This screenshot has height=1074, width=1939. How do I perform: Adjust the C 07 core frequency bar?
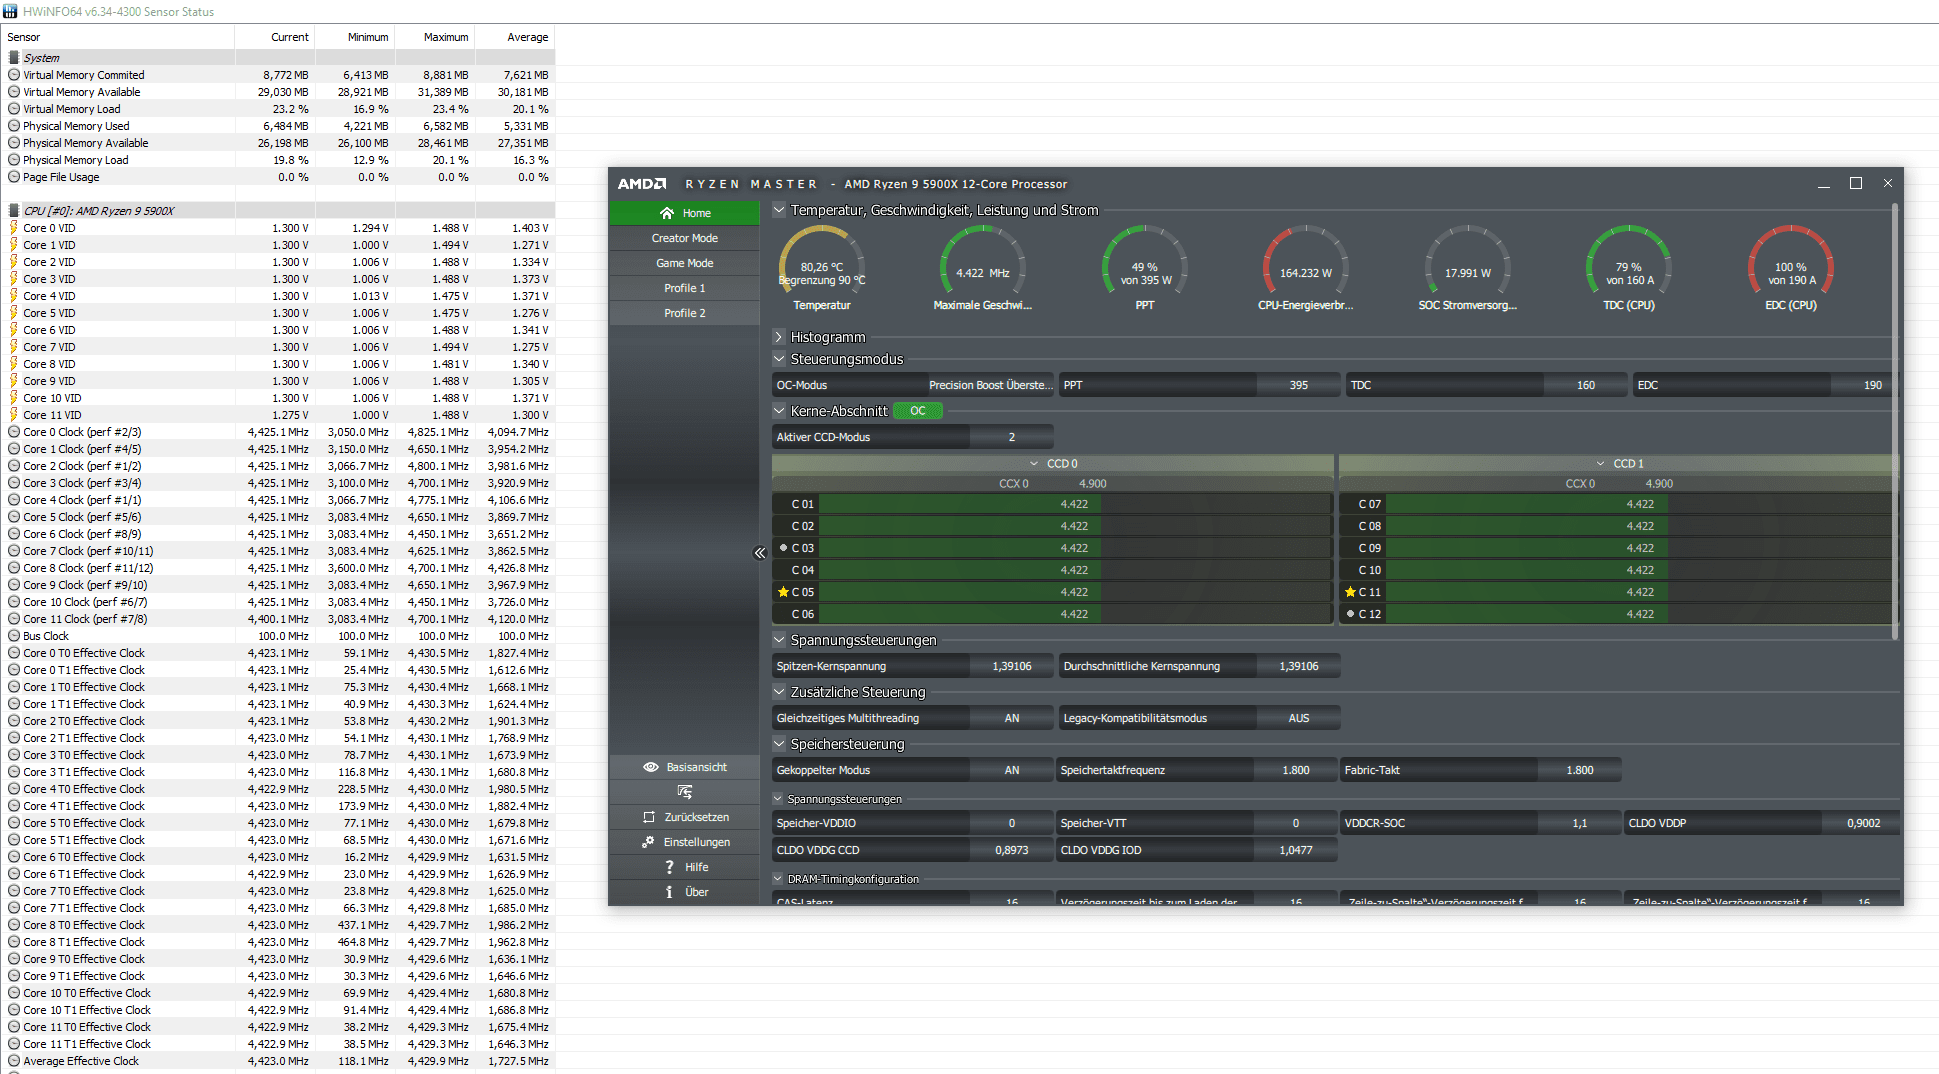click(x=1641, y=504)
